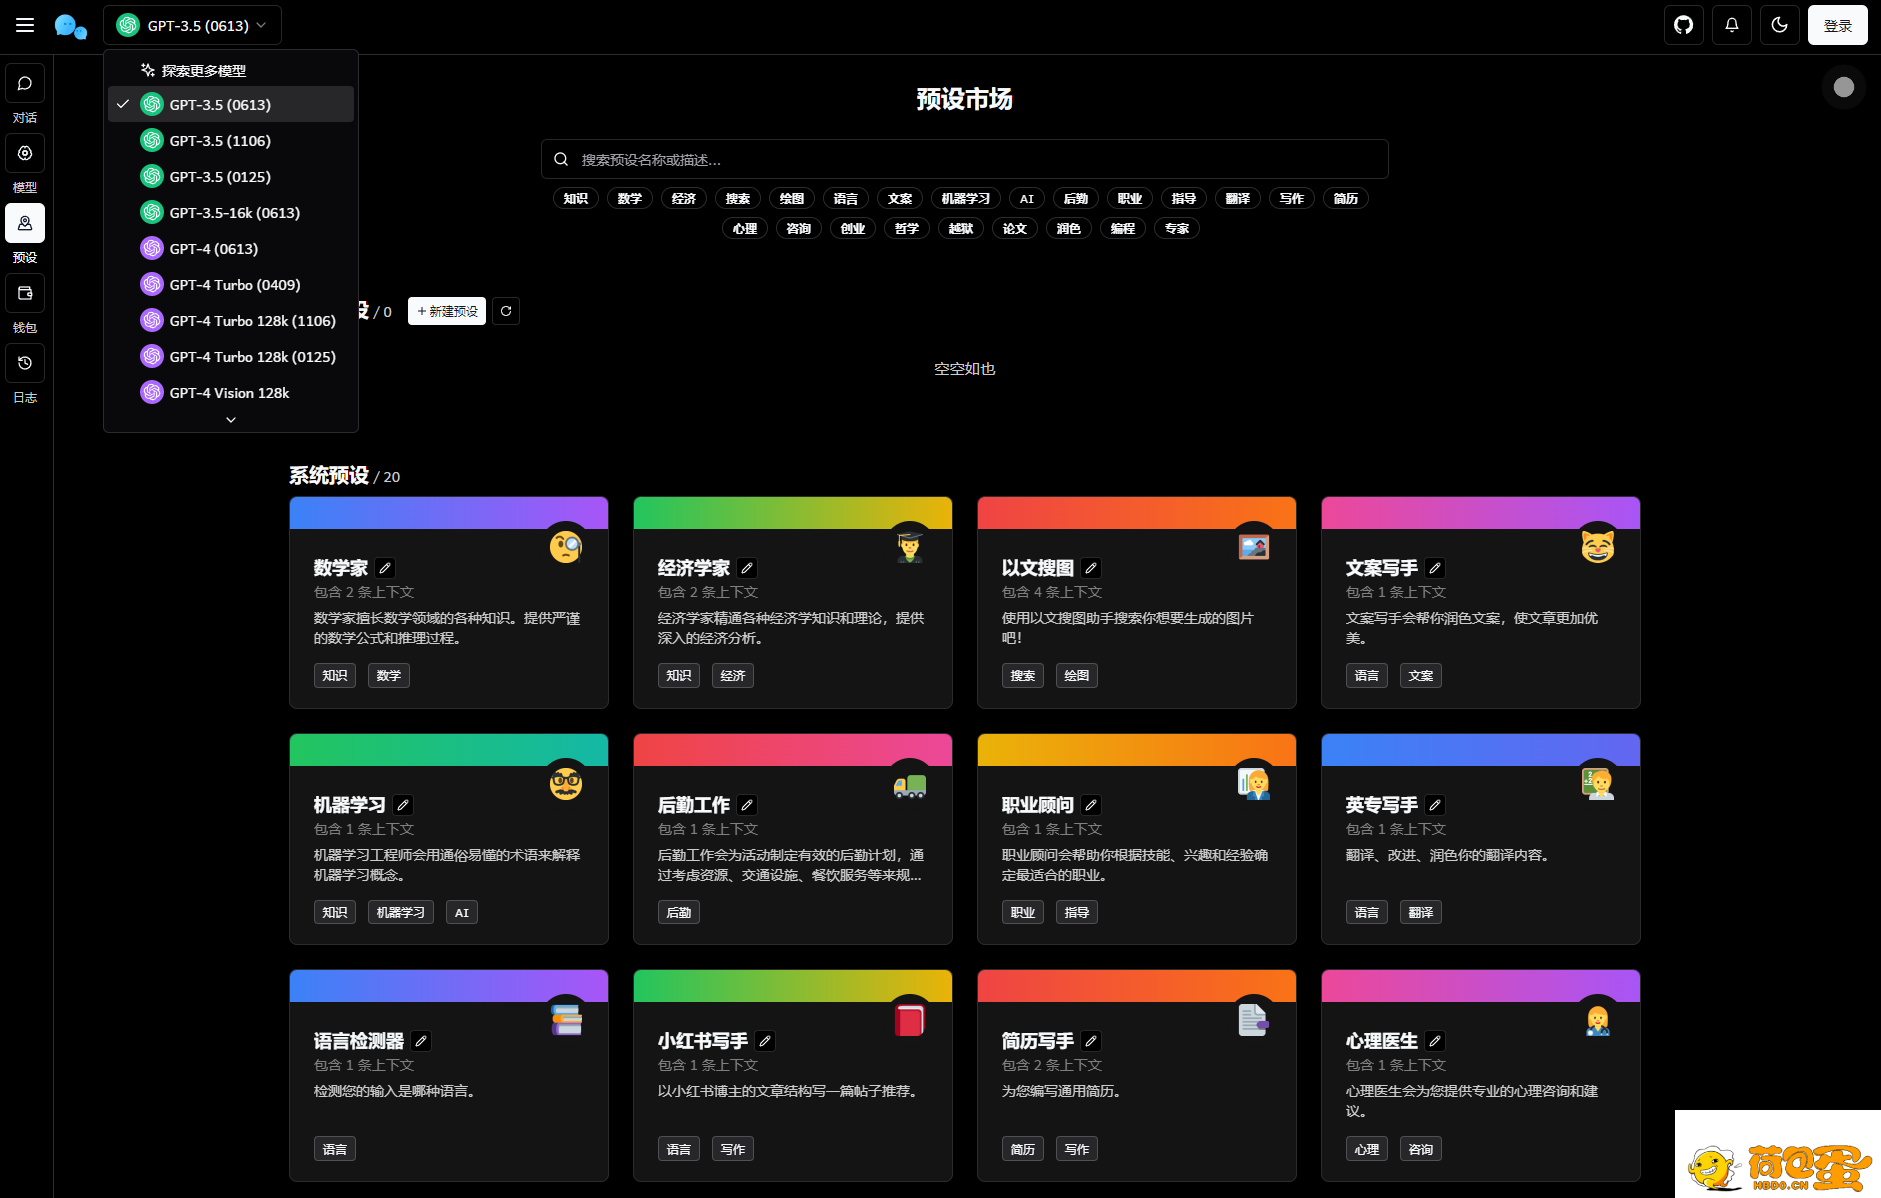
Task: Toggle dark mode moon icon
Action: coord(1780,25)
